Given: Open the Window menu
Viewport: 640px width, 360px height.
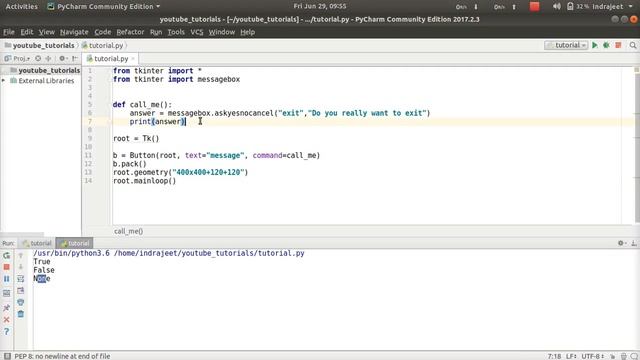Looking at the screenshot, I should coord(222,32).
